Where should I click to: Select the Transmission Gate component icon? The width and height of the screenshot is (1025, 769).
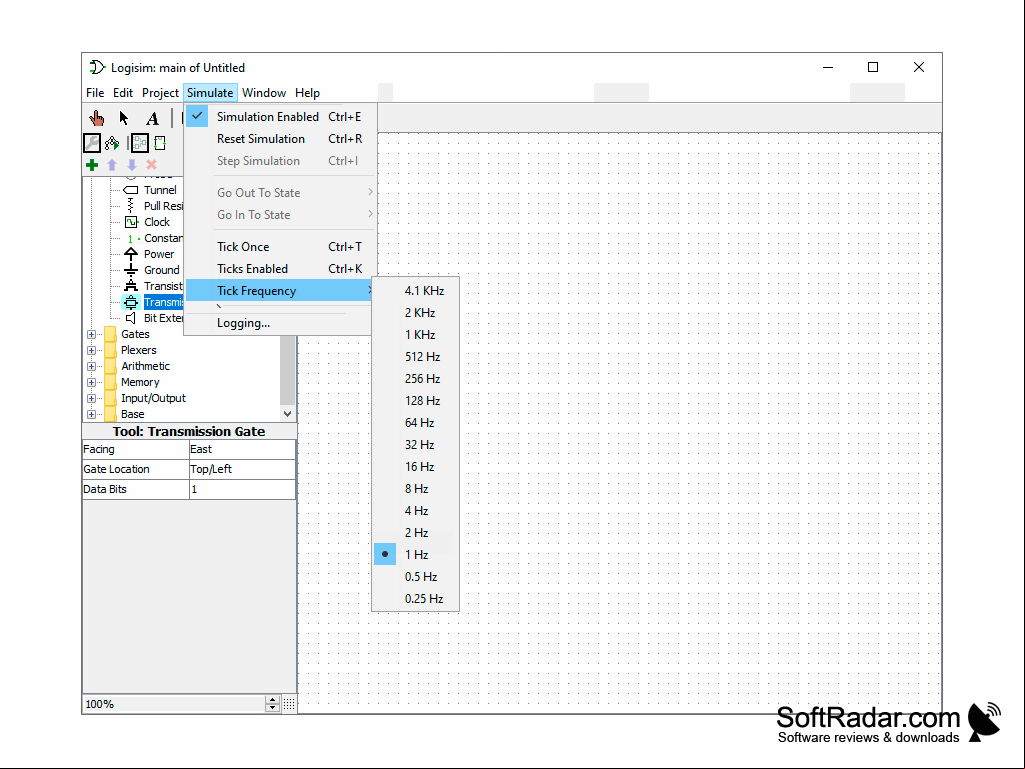point(131,302)
